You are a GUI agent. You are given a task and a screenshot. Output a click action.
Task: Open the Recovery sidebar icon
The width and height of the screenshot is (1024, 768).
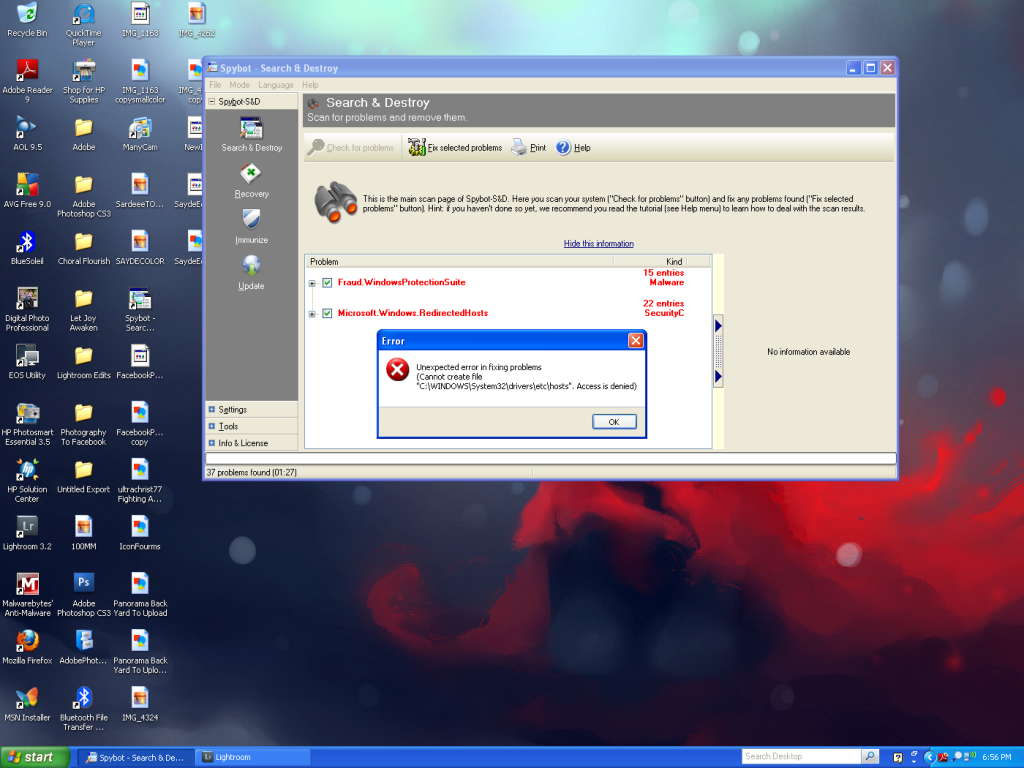[251, 181]
